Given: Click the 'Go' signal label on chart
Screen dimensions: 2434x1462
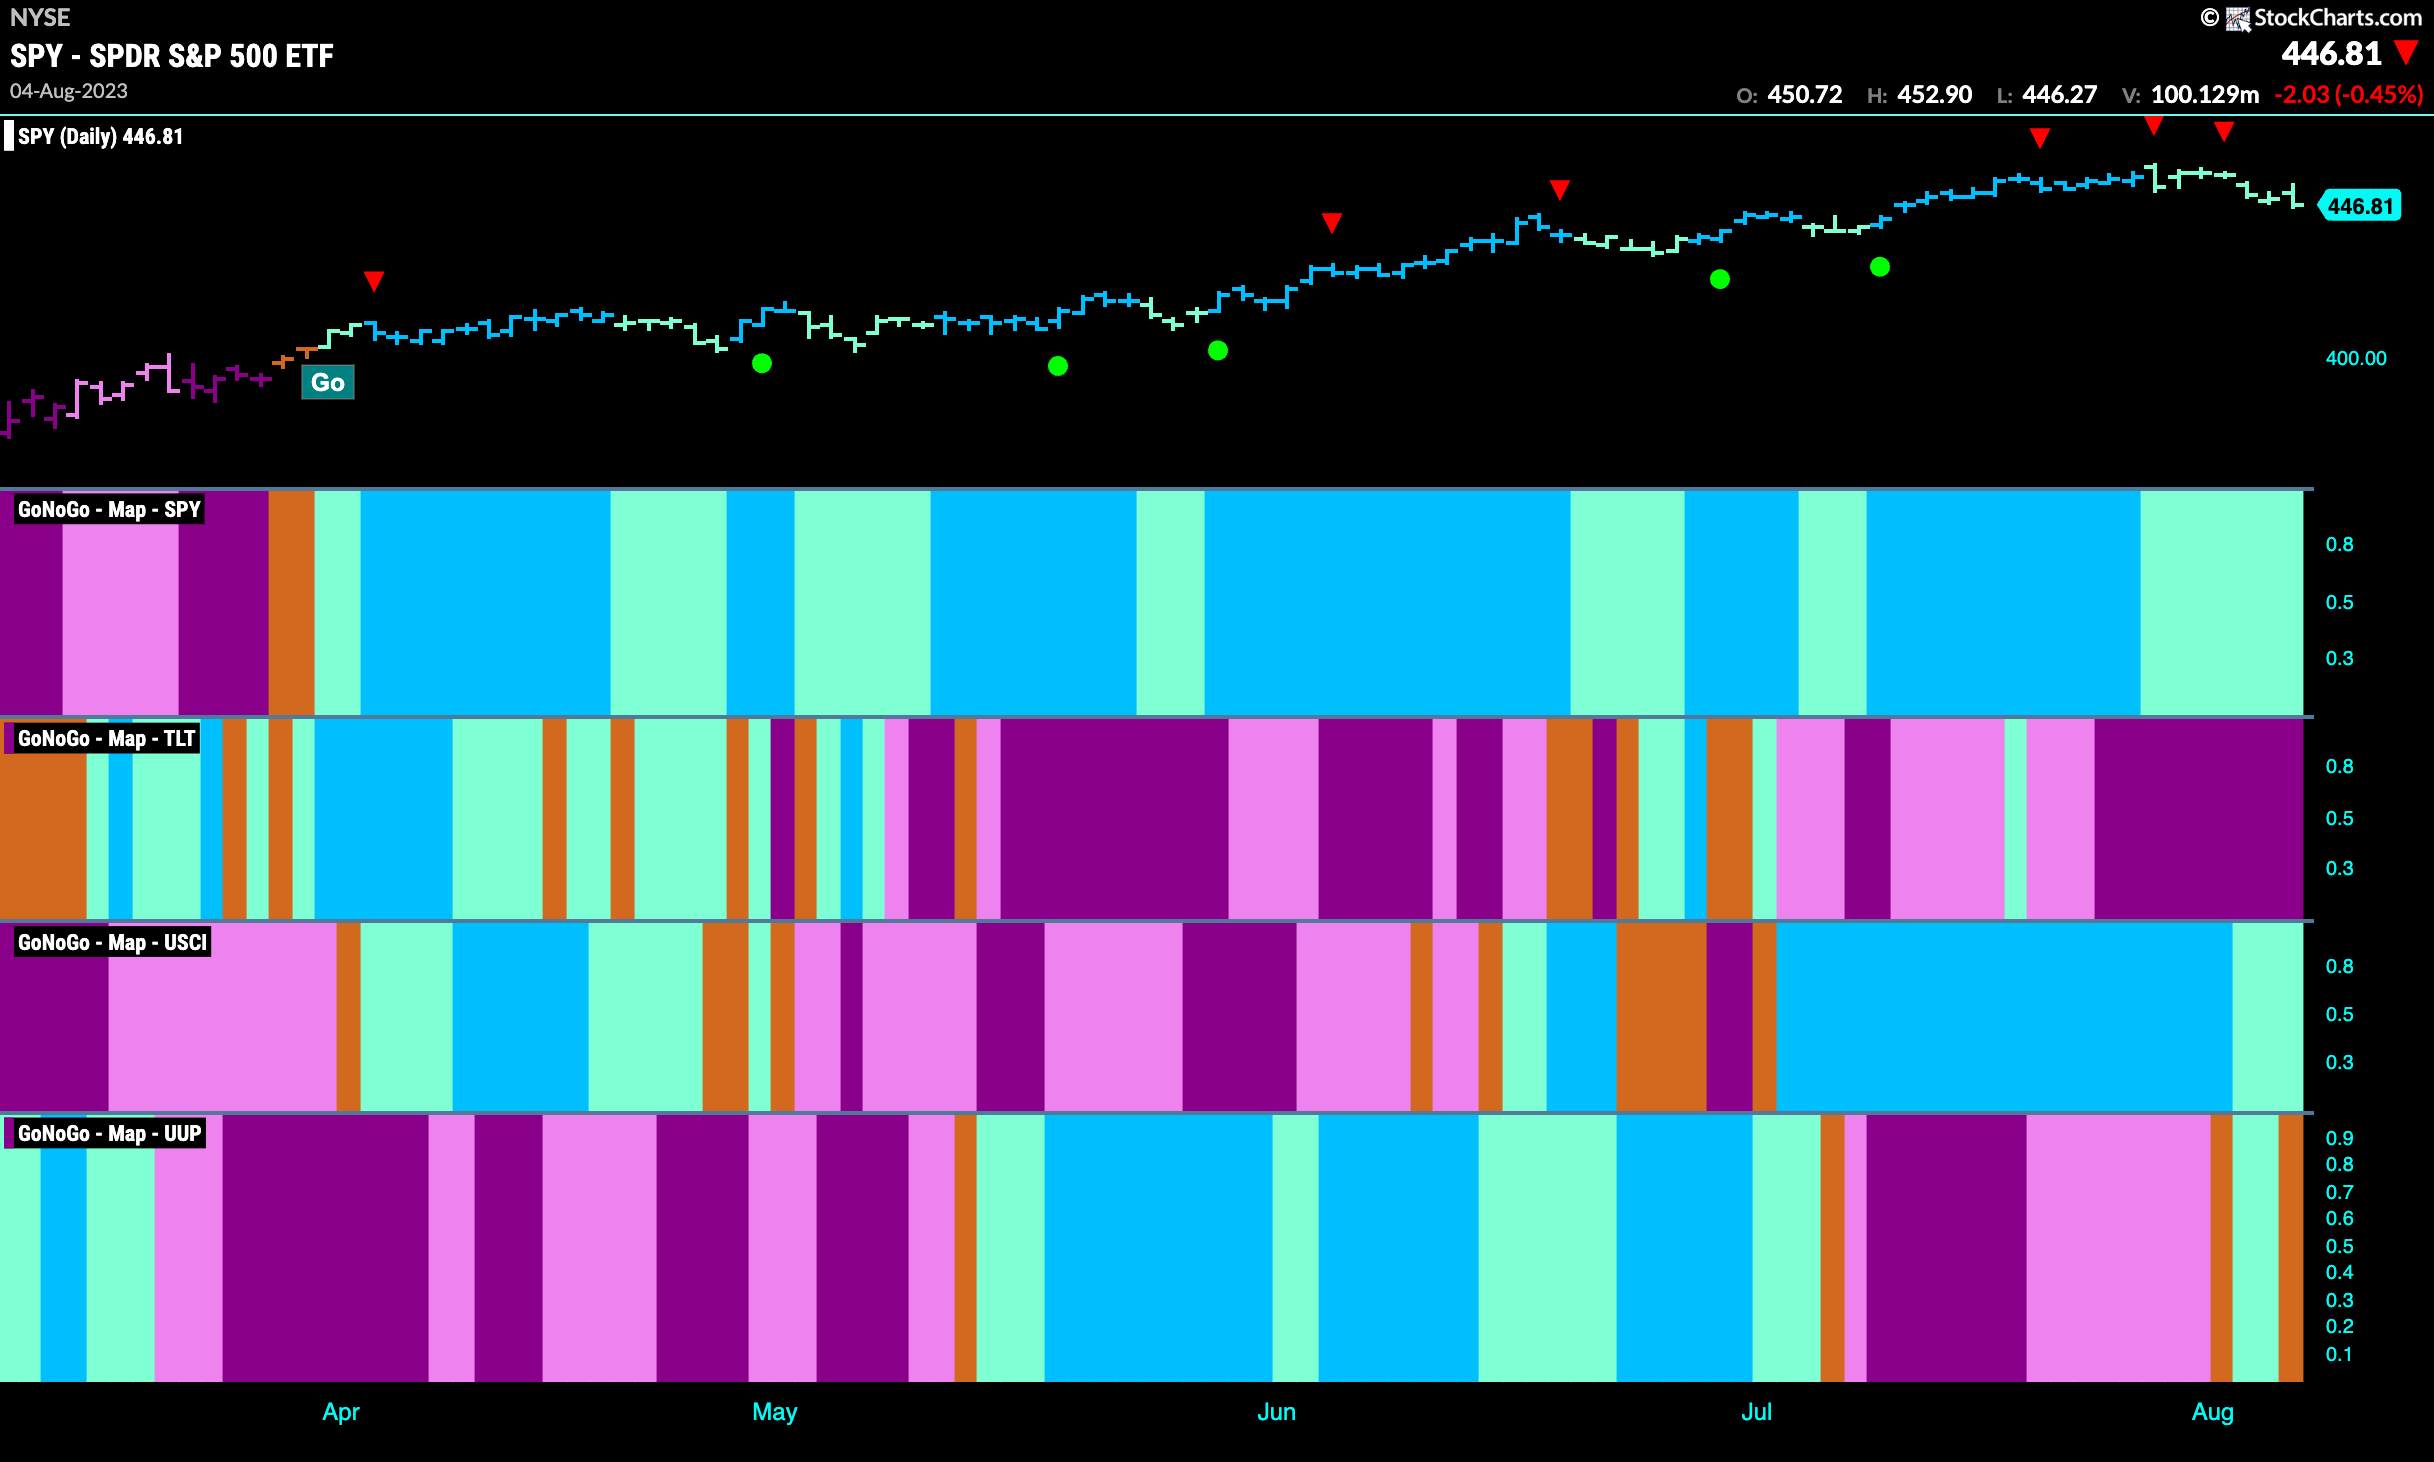Looking at the screenshot, I should click(x=328, y=382).
